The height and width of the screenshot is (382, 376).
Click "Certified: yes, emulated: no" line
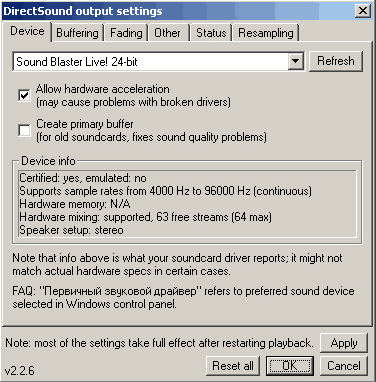pos(83,178)
